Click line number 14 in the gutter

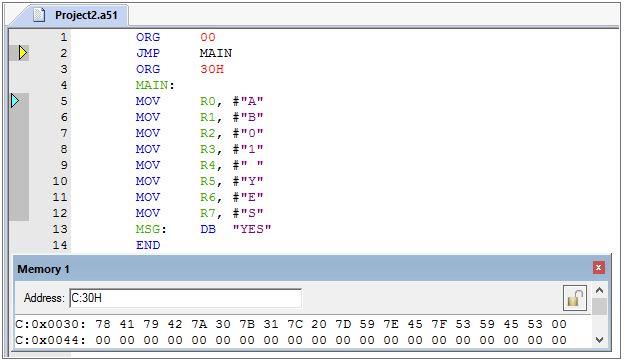coord(60,245)
